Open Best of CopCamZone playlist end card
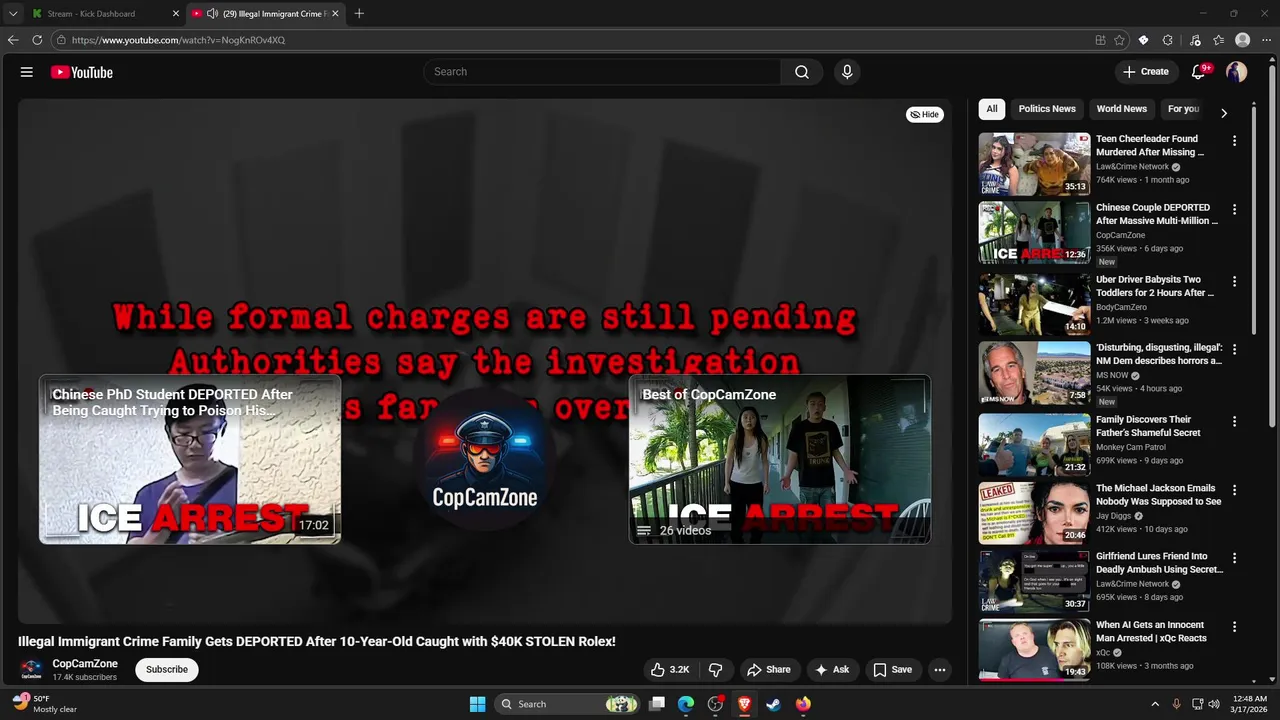Screen dimensions: 1280x720 (780, 460)
